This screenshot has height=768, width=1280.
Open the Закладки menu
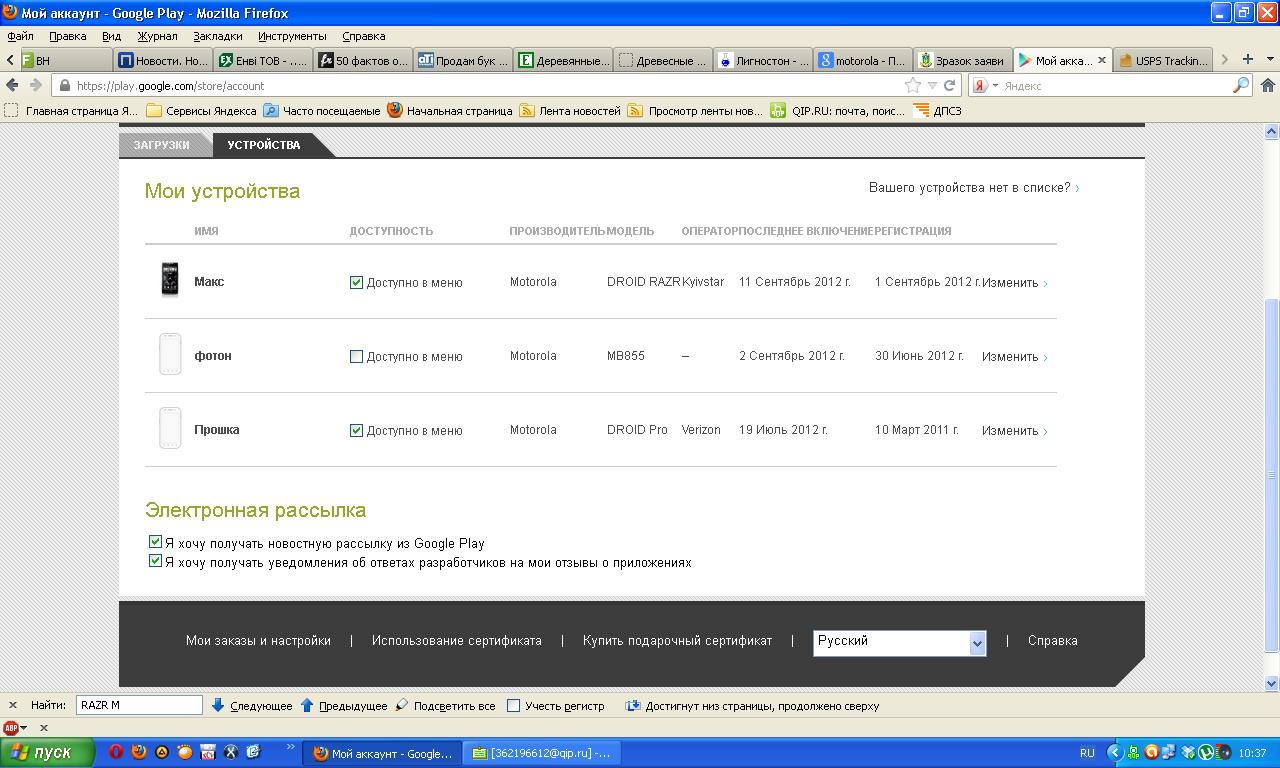pos(218,36)
